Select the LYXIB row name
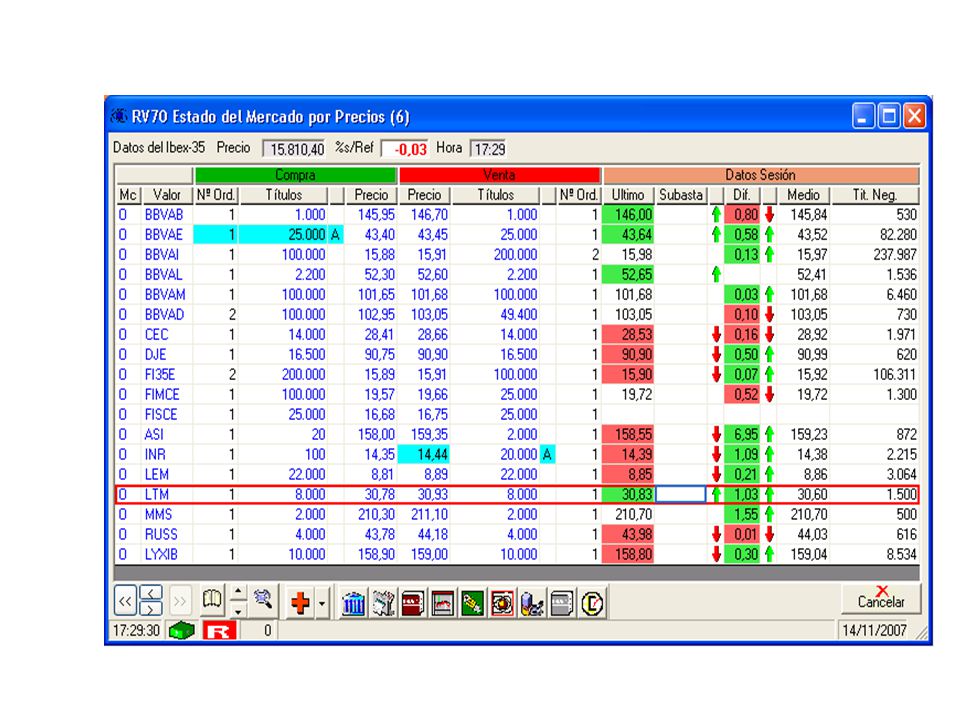 (161, 555)
